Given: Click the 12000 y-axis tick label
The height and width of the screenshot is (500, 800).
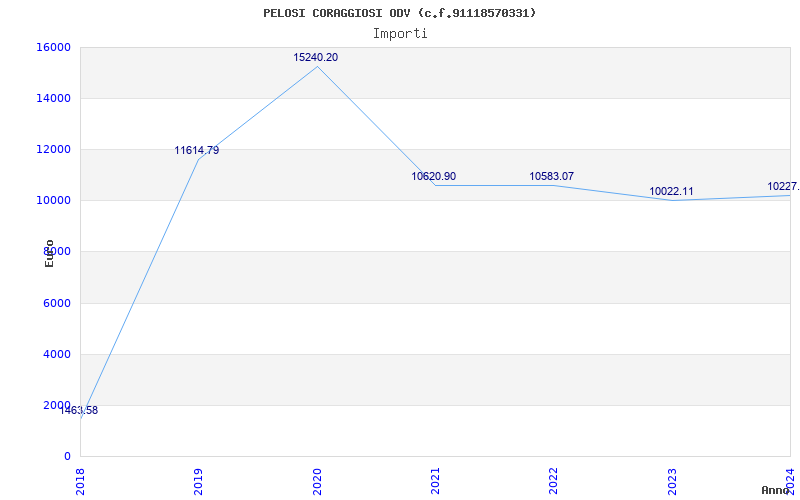Looking at the screenshot, I should (x=53, y=149).
